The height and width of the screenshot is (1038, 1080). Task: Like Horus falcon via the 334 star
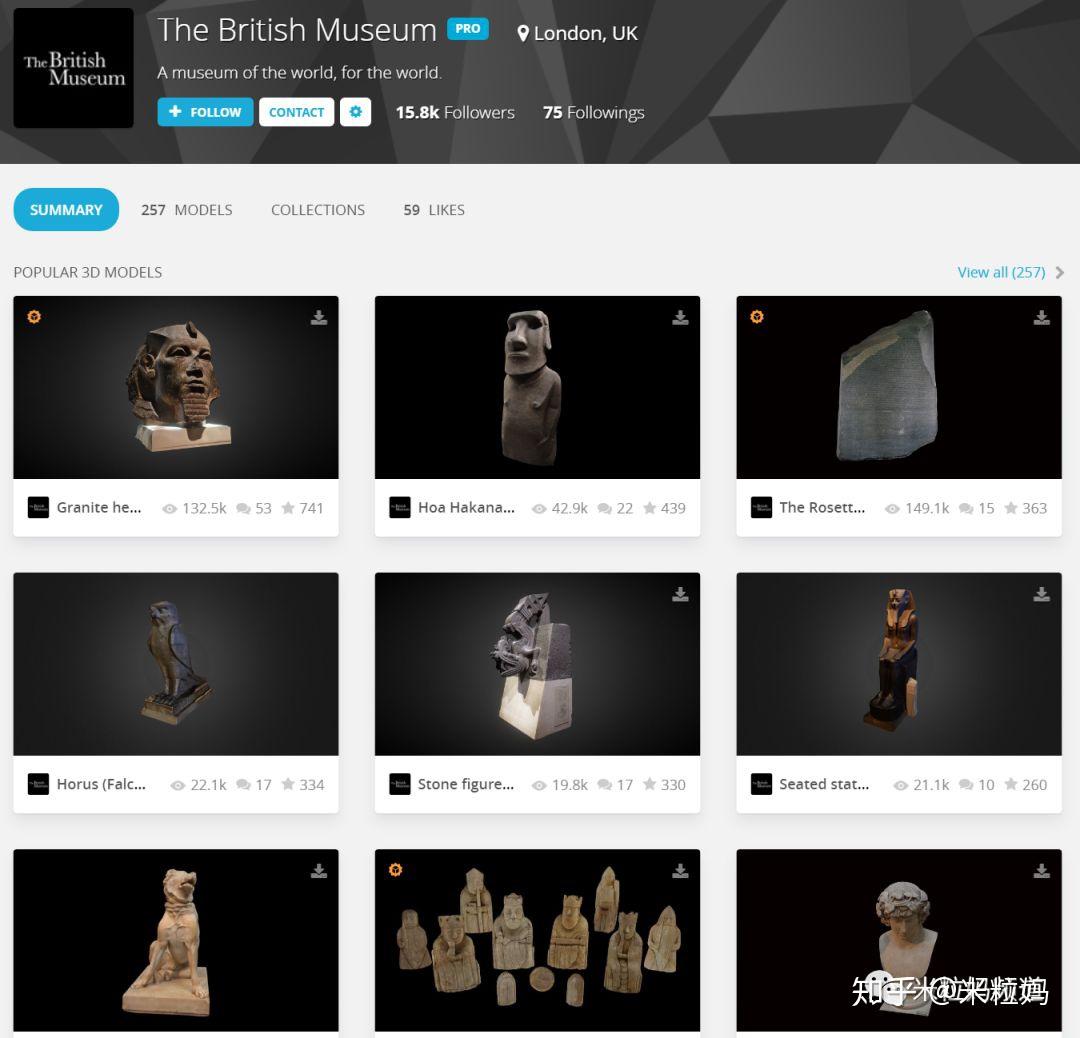(288, 784)
